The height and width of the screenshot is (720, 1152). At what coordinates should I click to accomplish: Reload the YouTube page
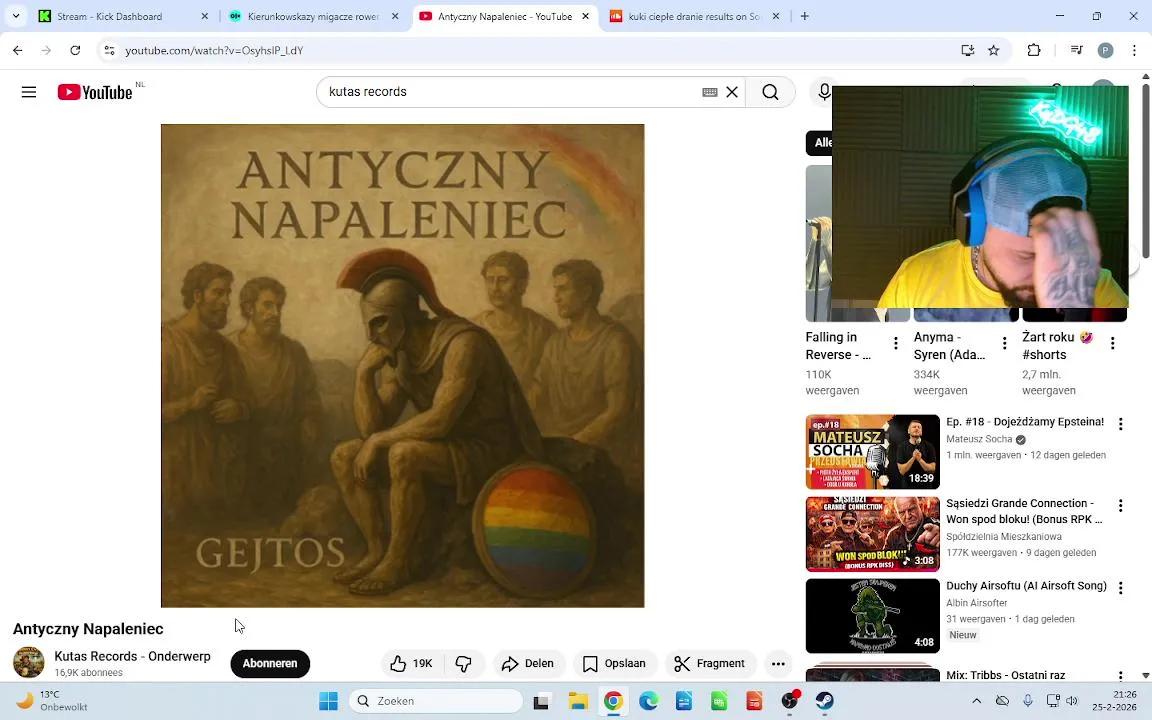pyautogui.click(x=75, y=50)
